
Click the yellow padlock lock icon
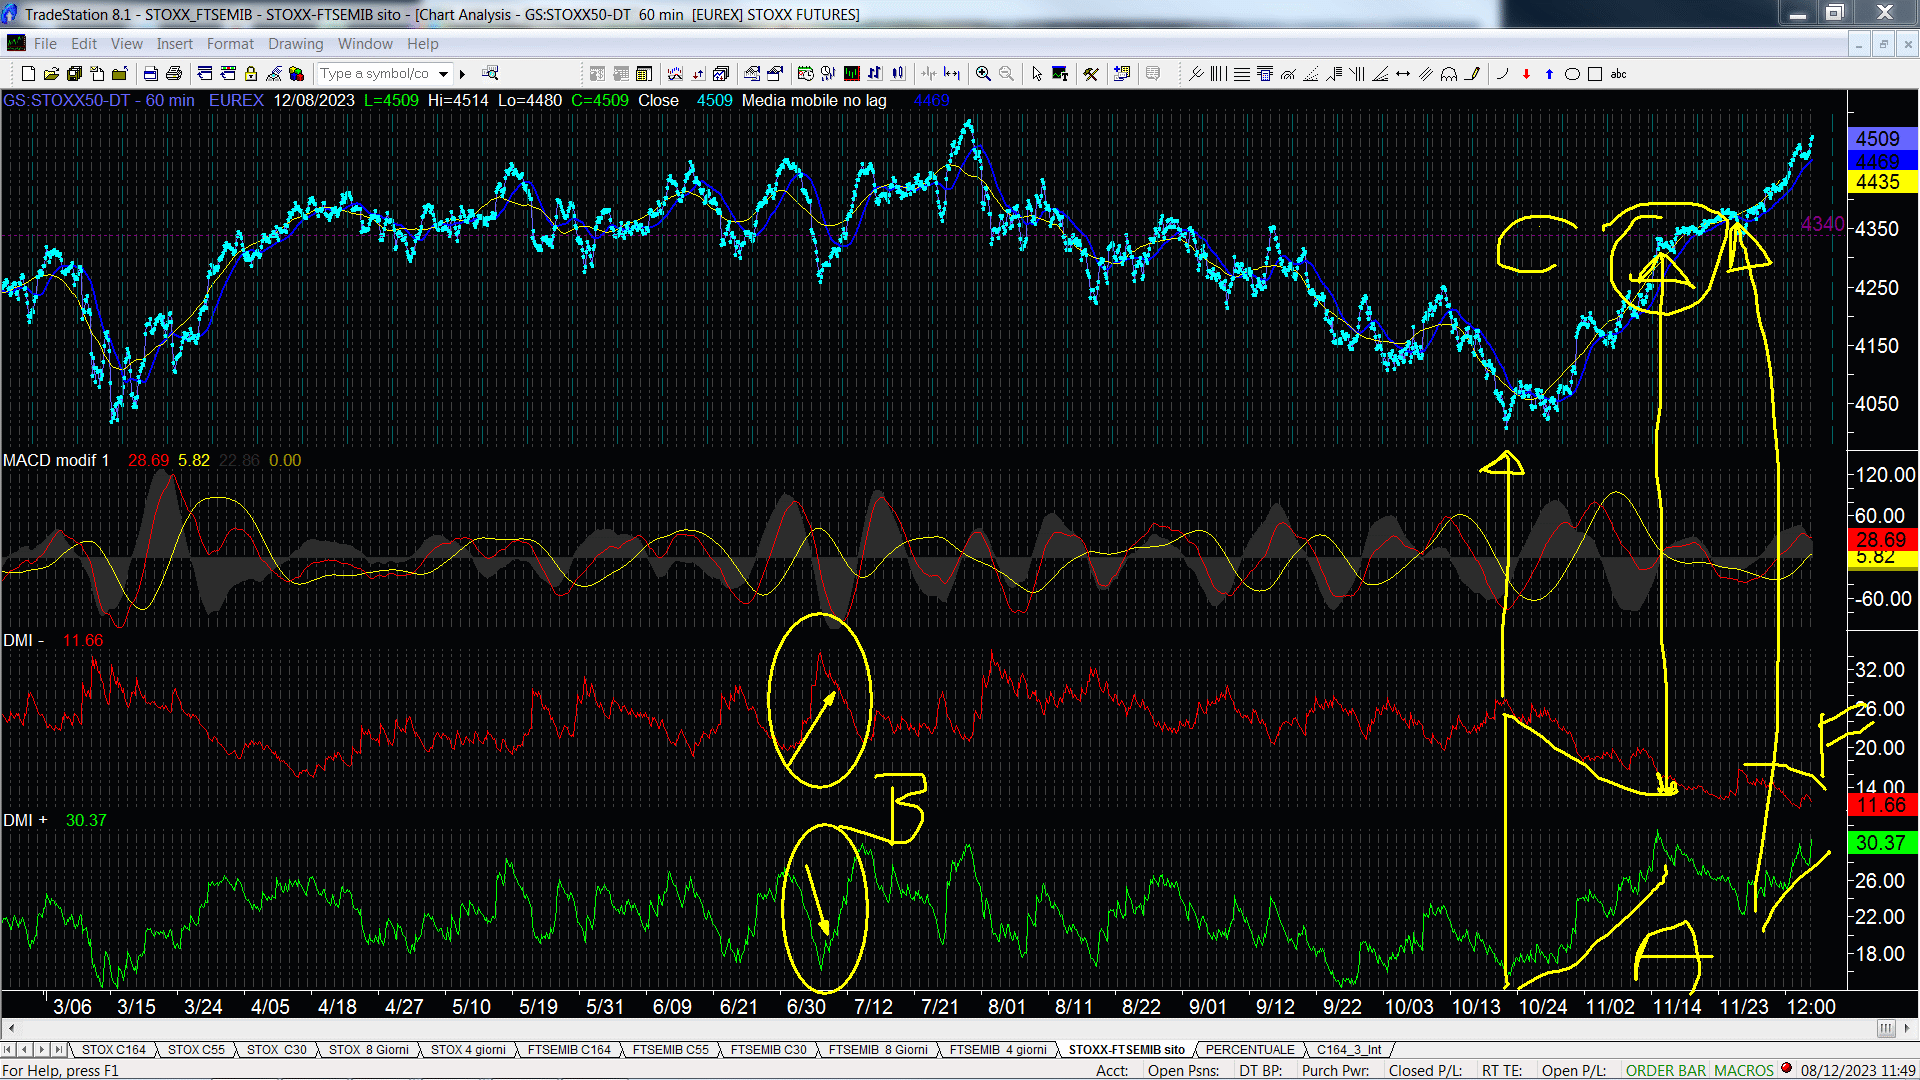point(251,74)
